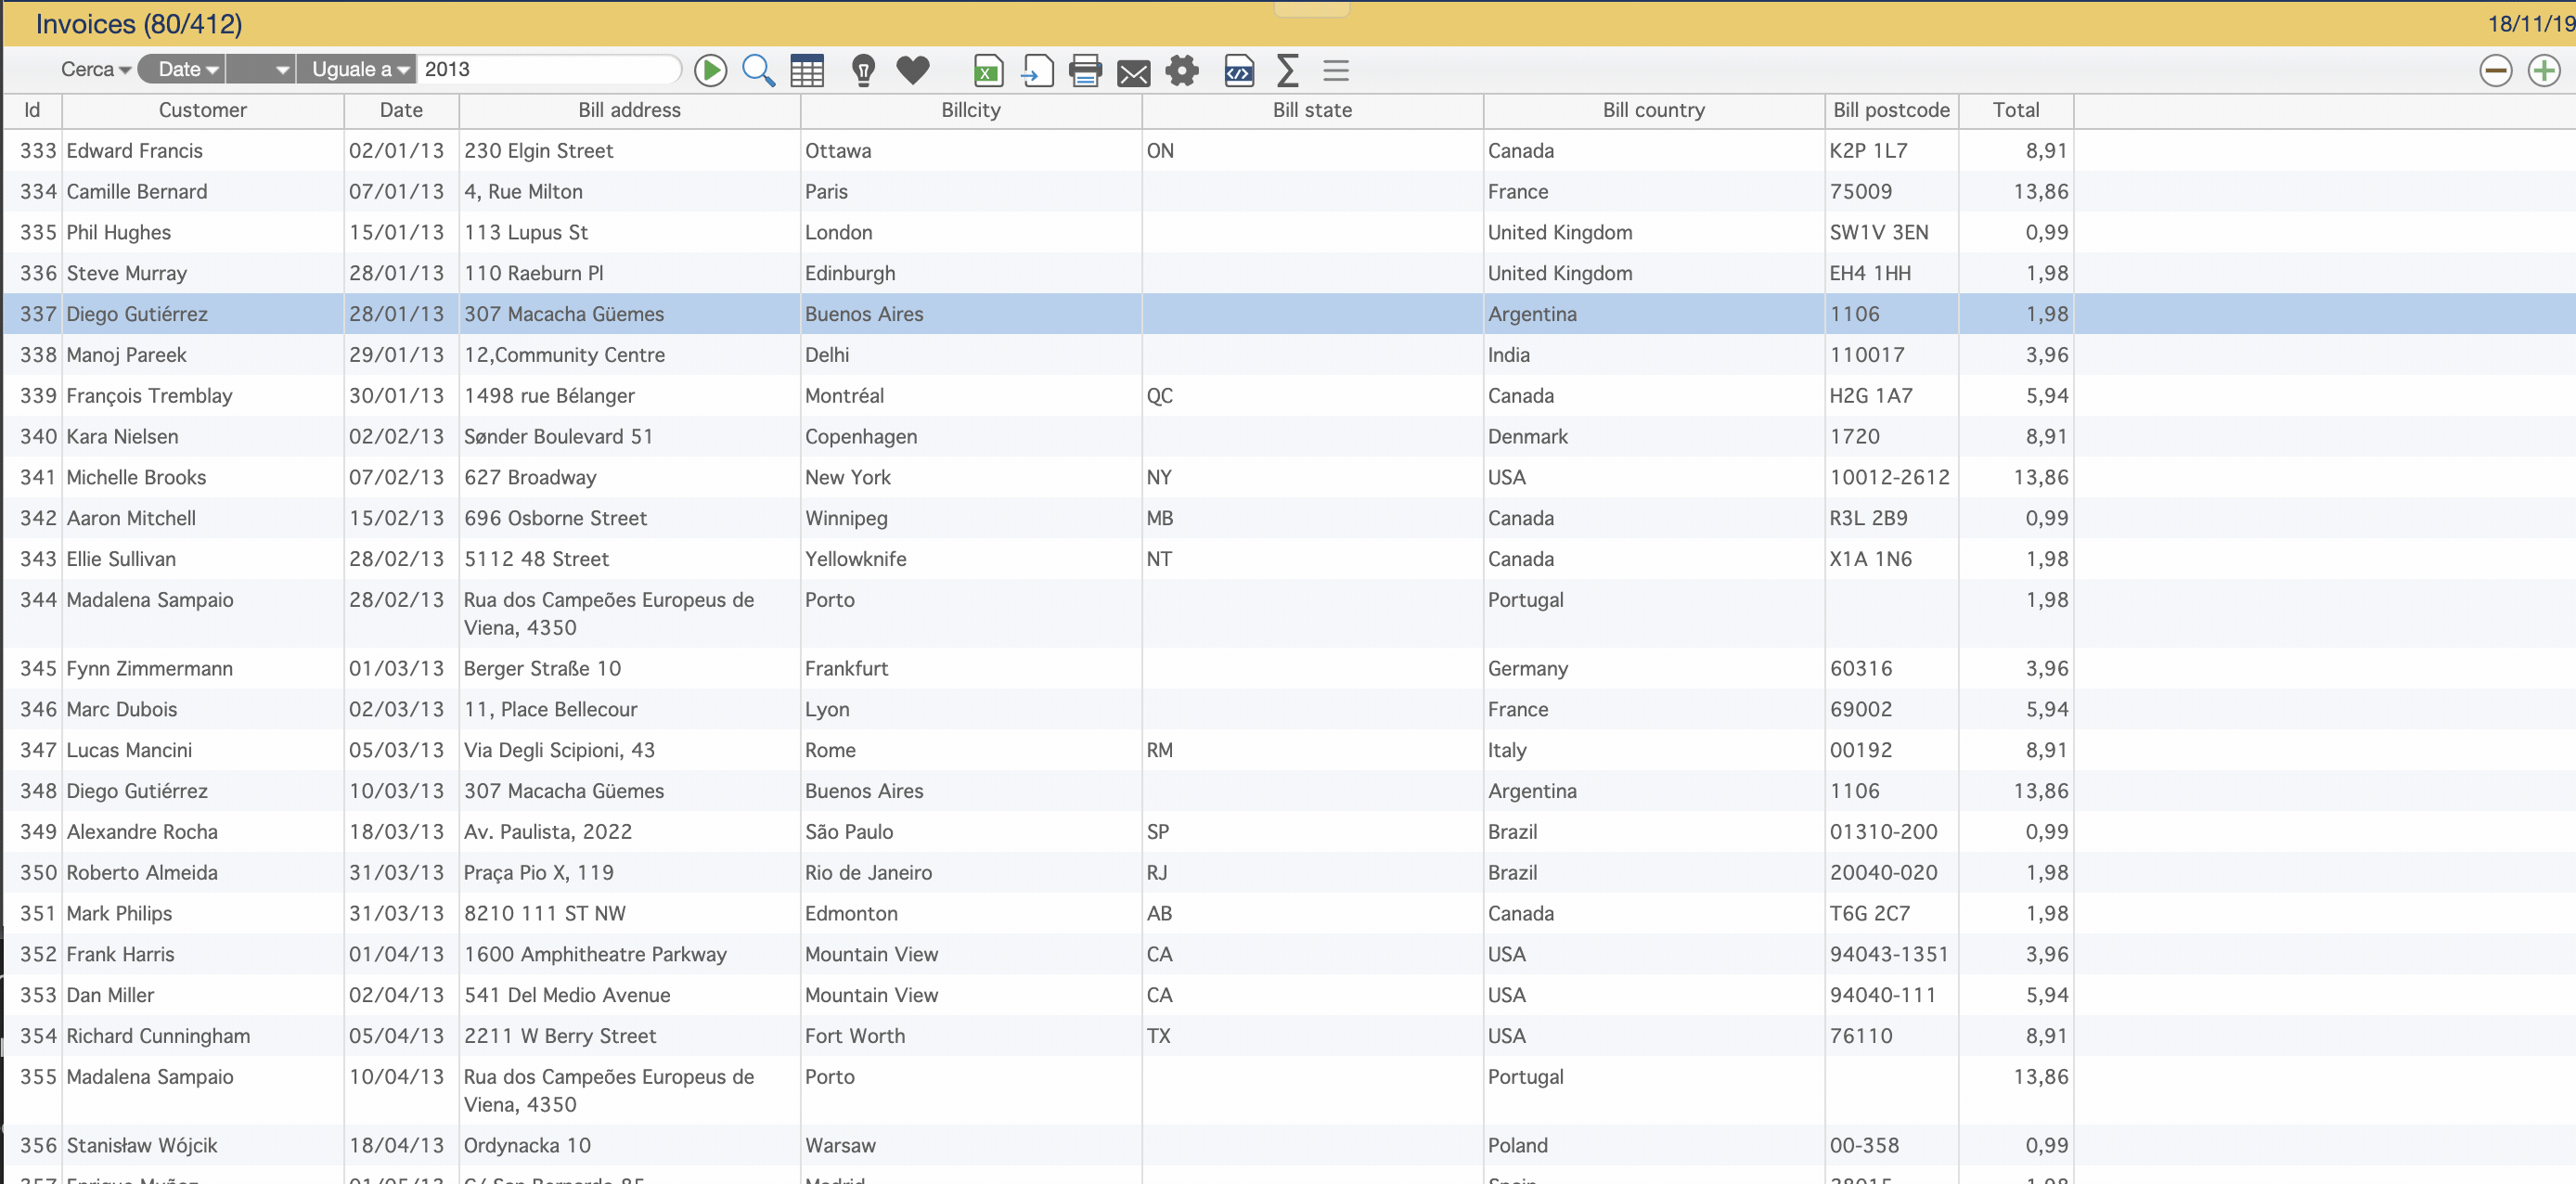
Task: Click address 'Sønder Boulevard 51'
Action: point(558,437)
